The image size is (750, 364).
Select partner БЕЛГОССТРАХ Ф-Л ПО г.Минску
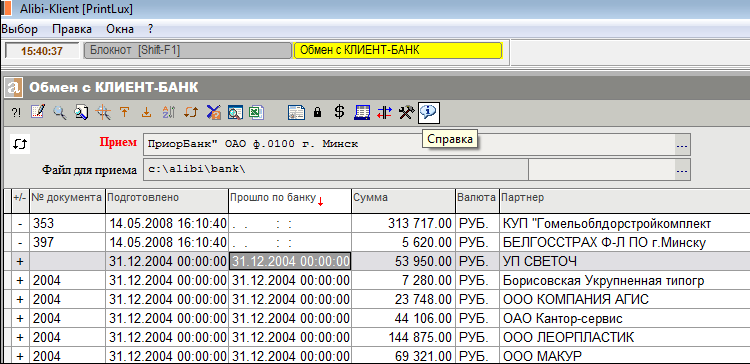pos(605,243)
